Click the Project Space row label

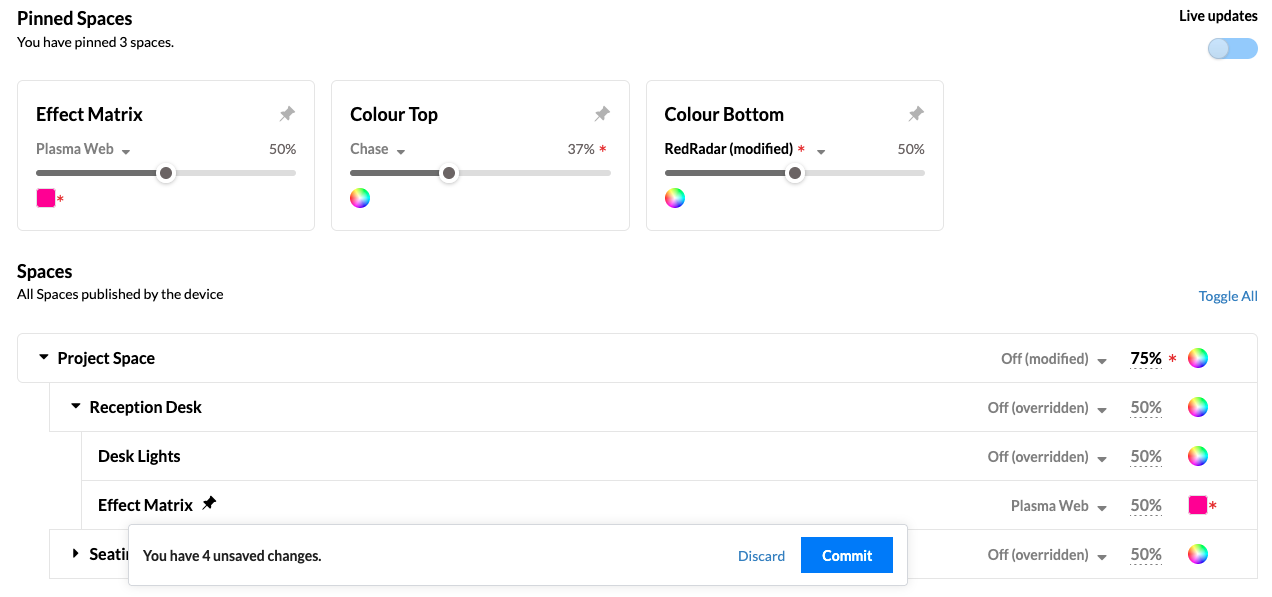[x=106, y=358]
